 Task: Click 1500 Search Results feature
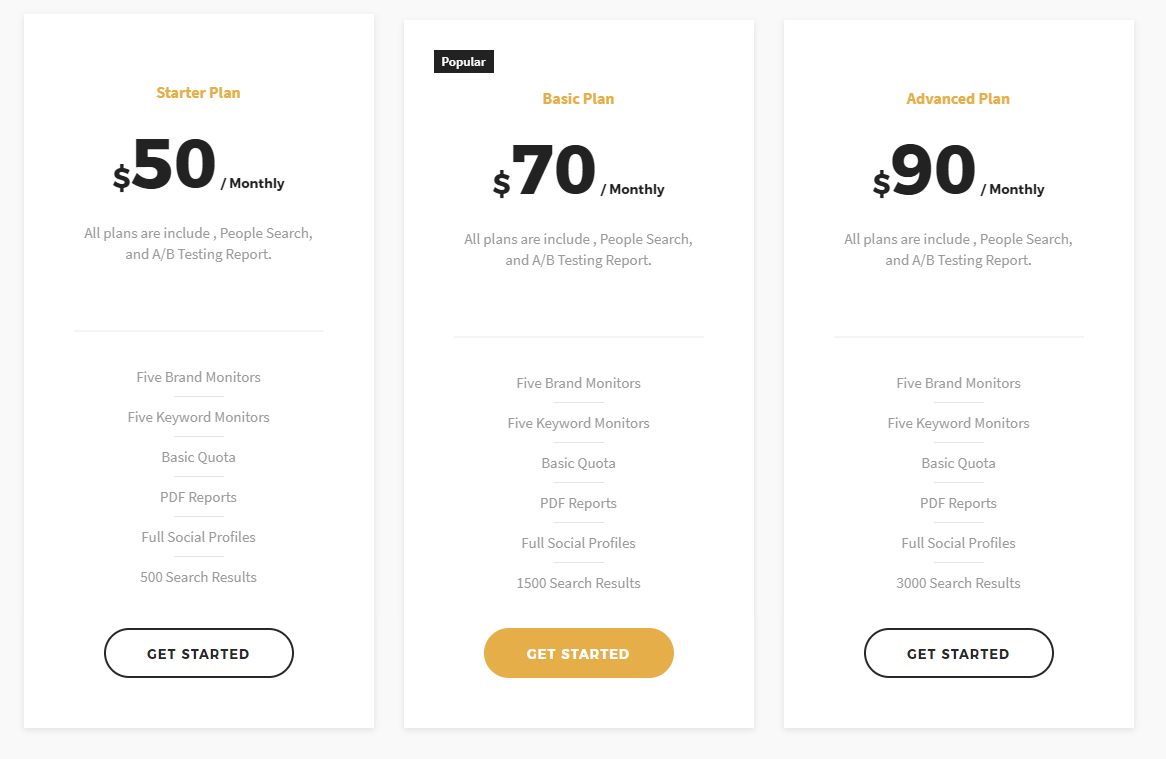578,583
